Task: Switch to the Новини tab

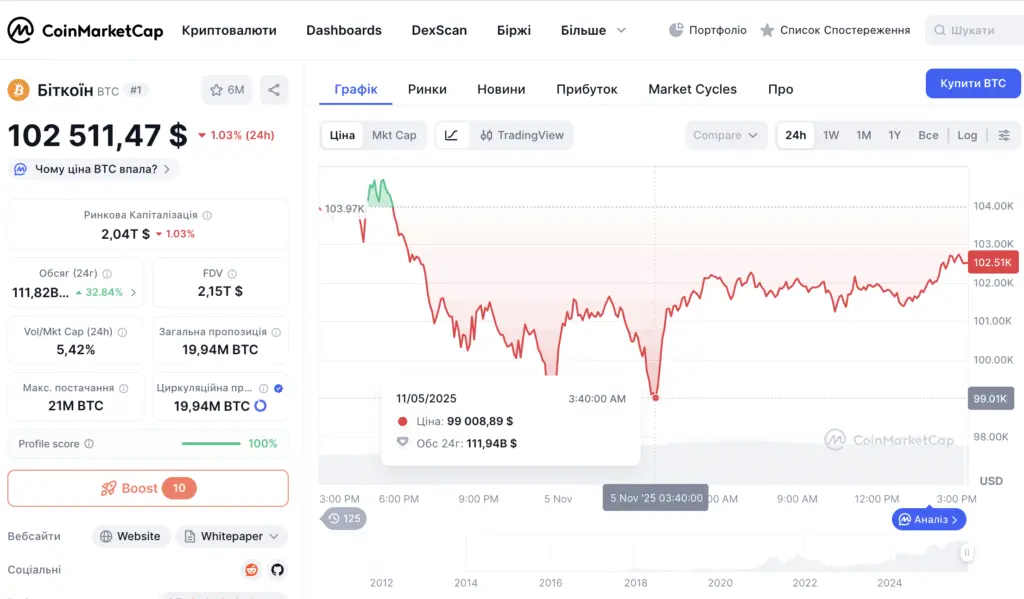Action: (x=501, y=89)
